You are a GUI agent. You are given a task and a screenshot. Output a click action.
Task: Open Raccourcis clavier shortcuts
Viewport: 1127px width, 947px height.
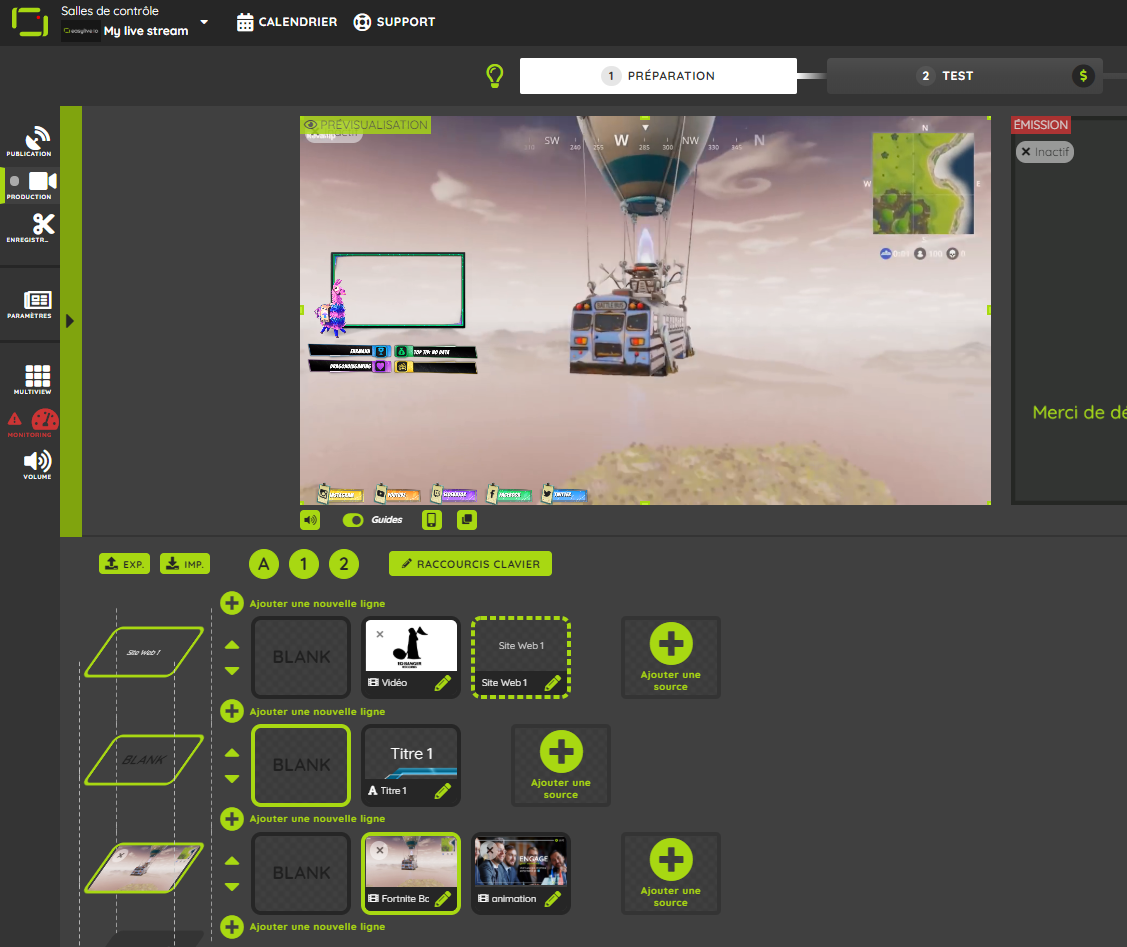[x=470, y=564]
